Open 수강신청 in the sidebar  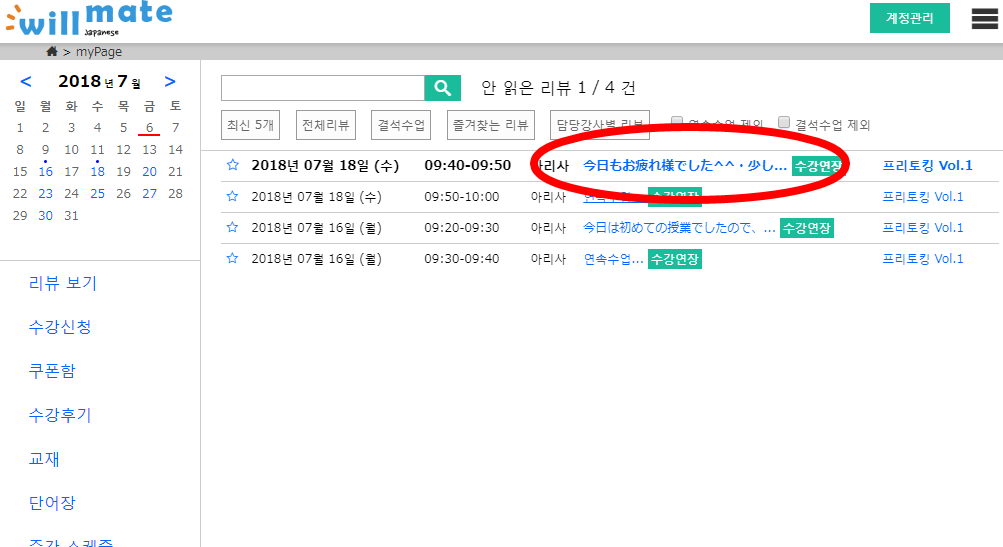(60, 327)
